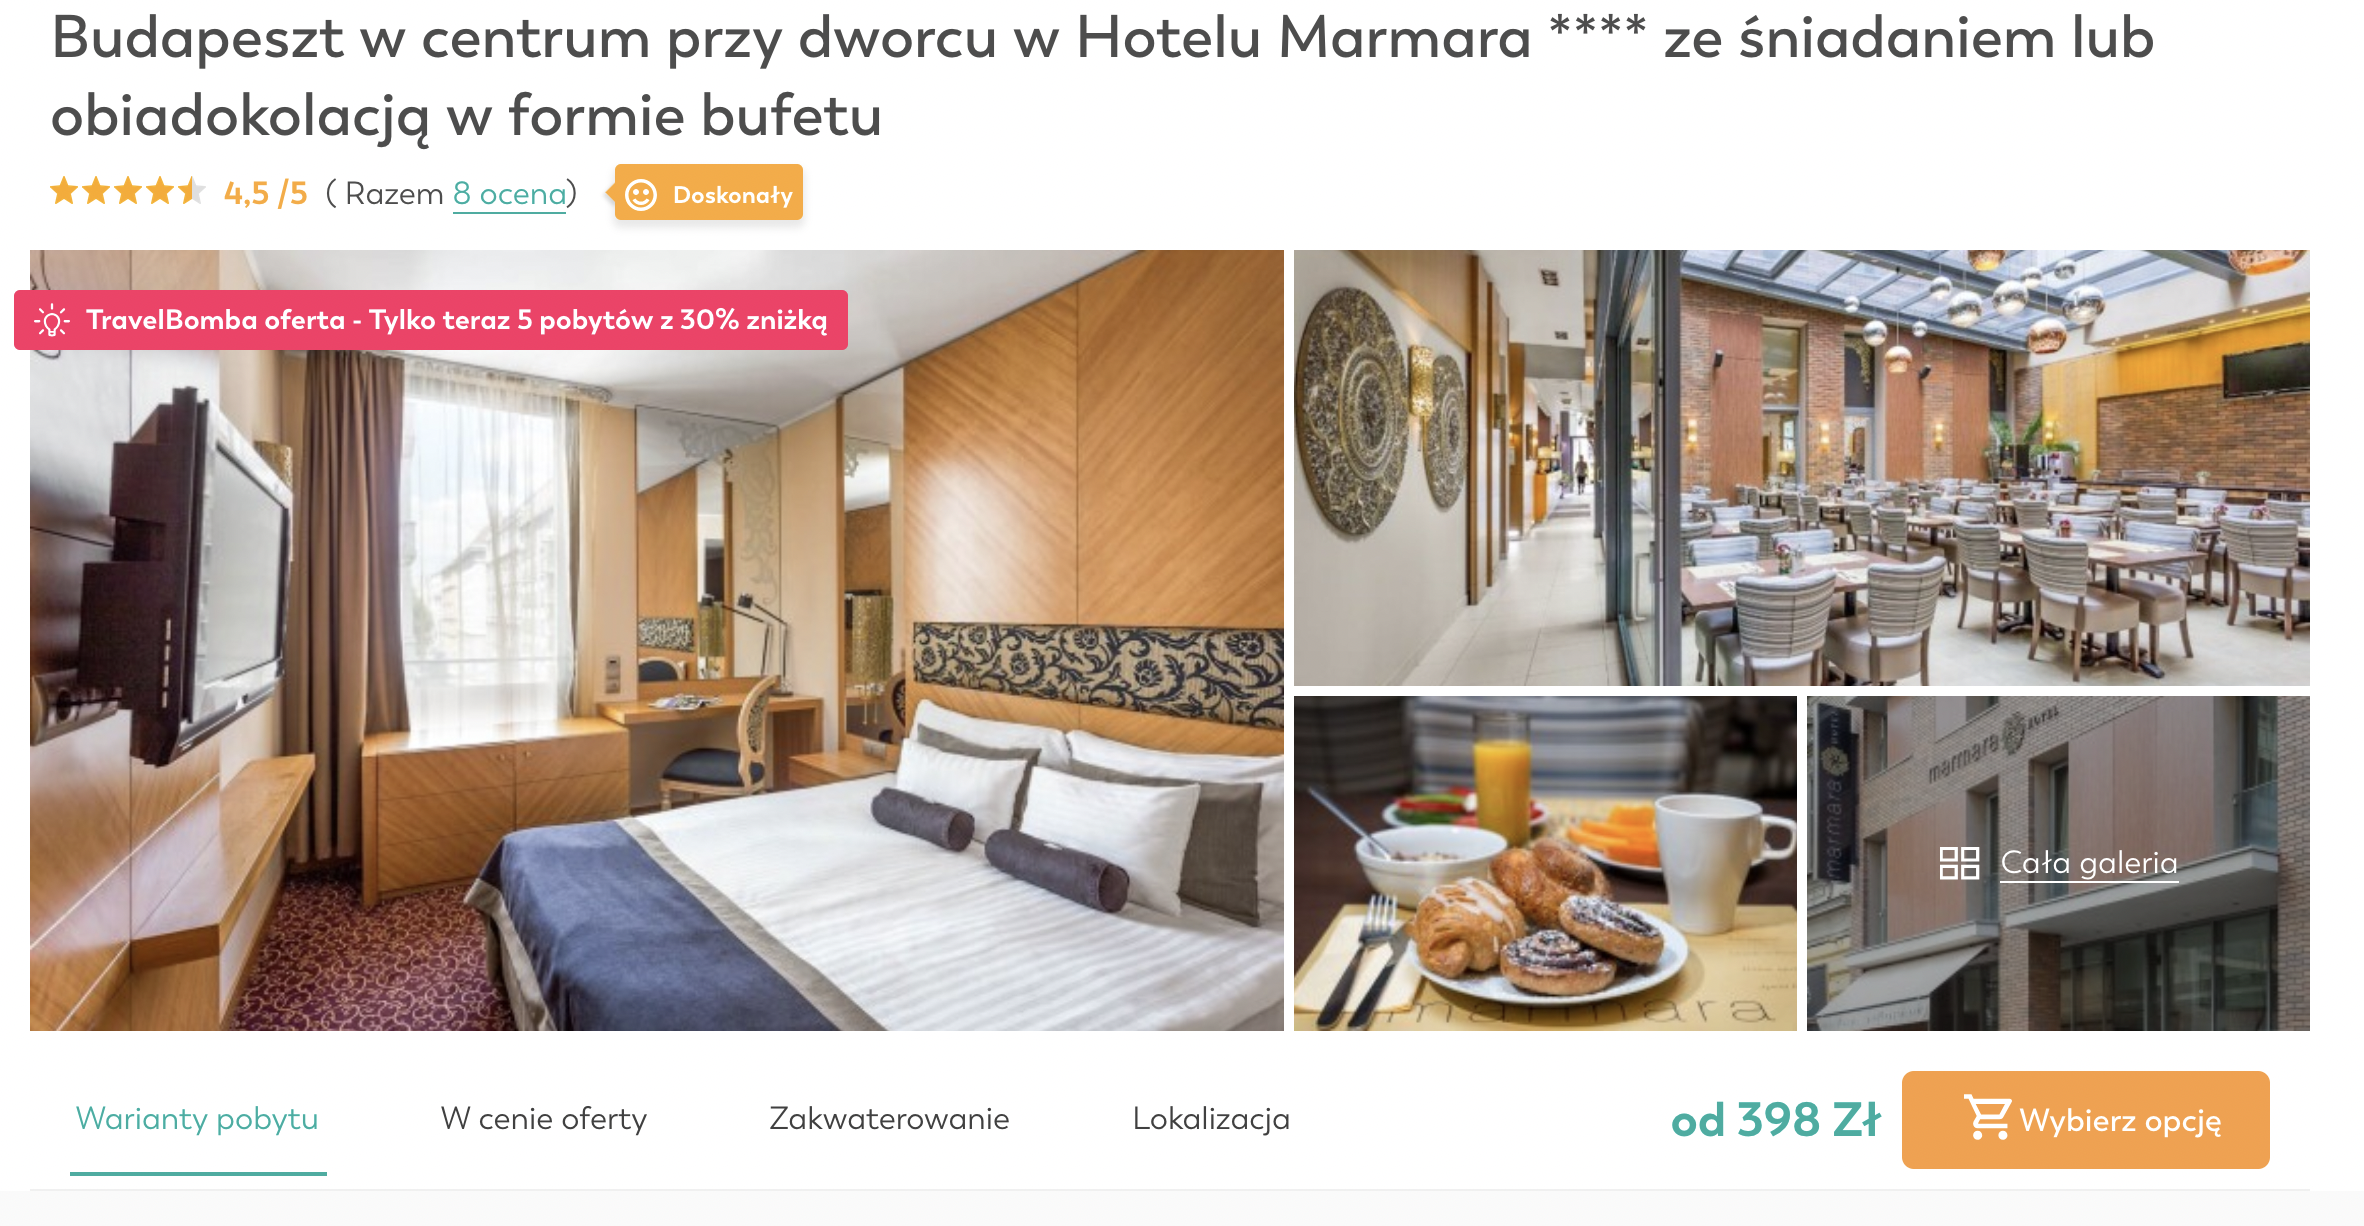
Task: Click the shopping cart icon on Wybierz opcję
Action: click(1987, 1118)
